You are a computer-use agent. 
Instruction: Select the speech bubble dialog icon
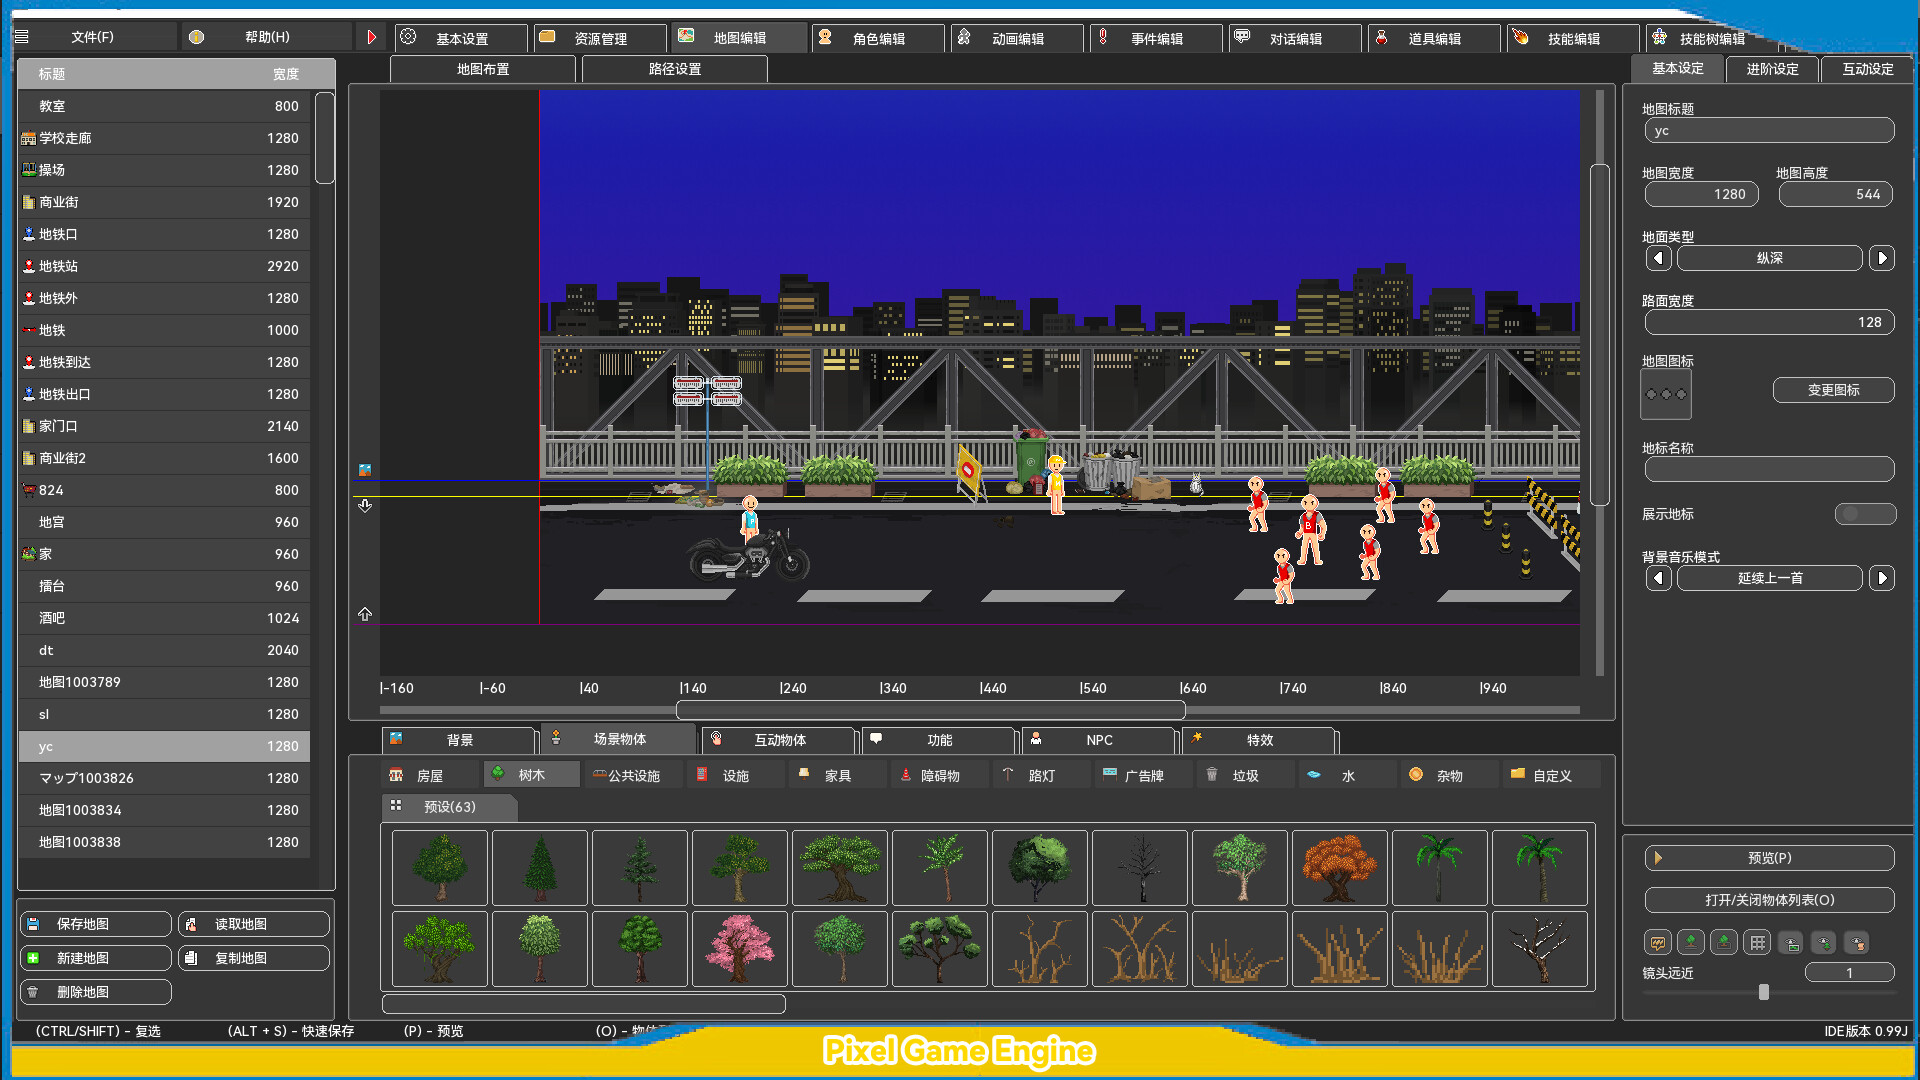pyautogui.click(x=1657, y=942)
